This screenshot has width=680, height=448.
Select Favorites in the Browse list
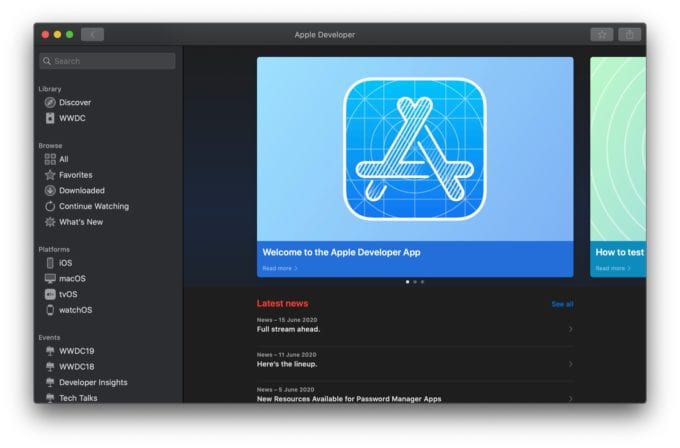[76, 175]
